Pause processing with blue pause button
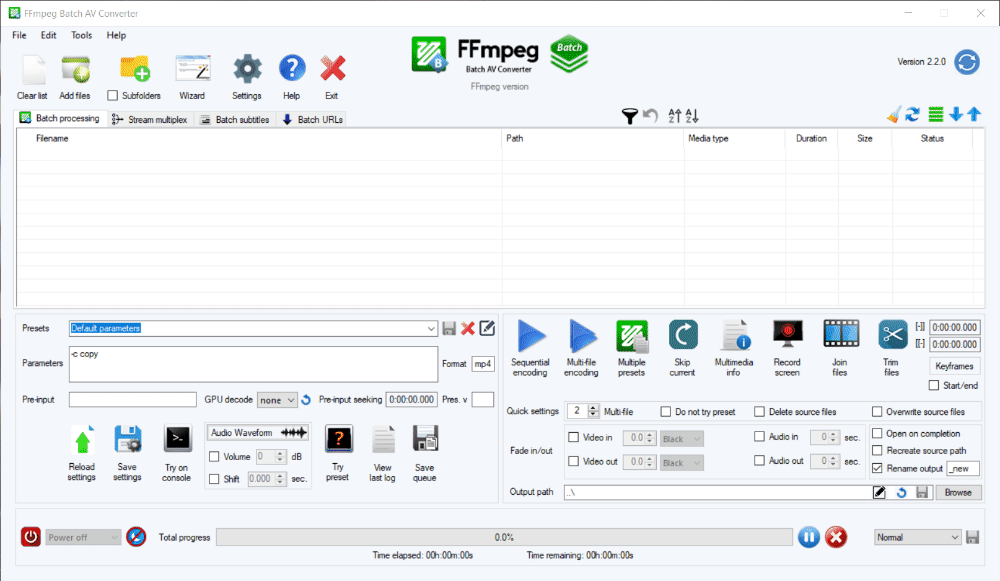 coord(809,538)
